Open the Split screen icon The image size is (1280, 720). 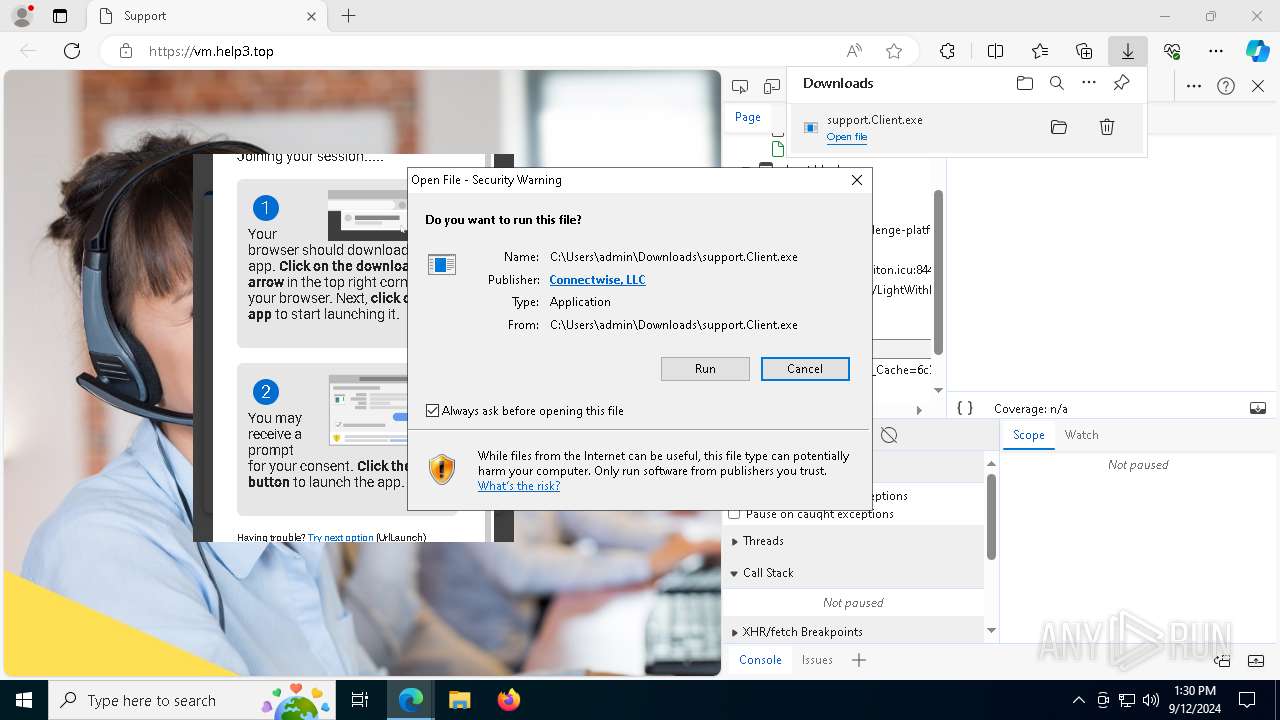pos(995,51)
